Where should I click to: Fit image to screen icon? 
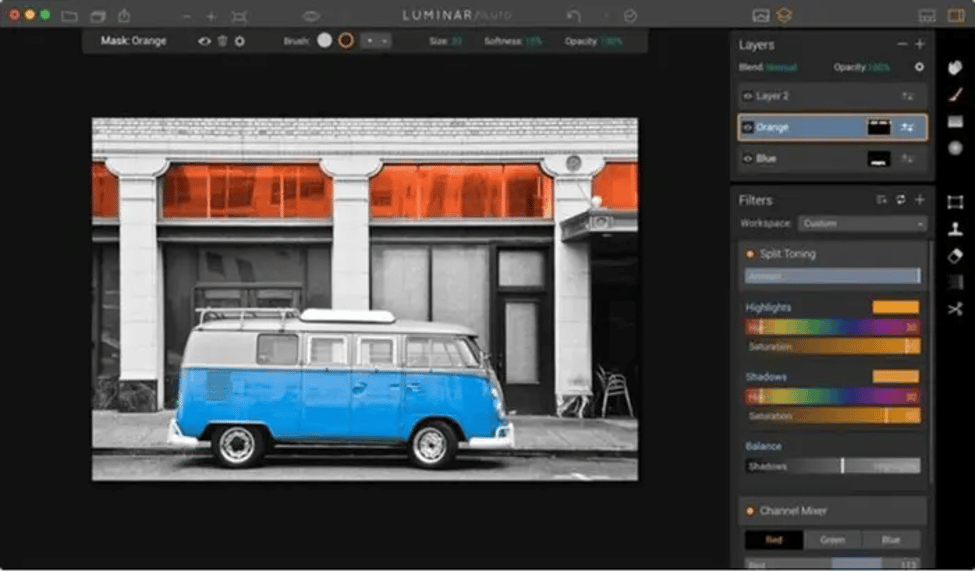pyautogui.click(x=239, y=16)
